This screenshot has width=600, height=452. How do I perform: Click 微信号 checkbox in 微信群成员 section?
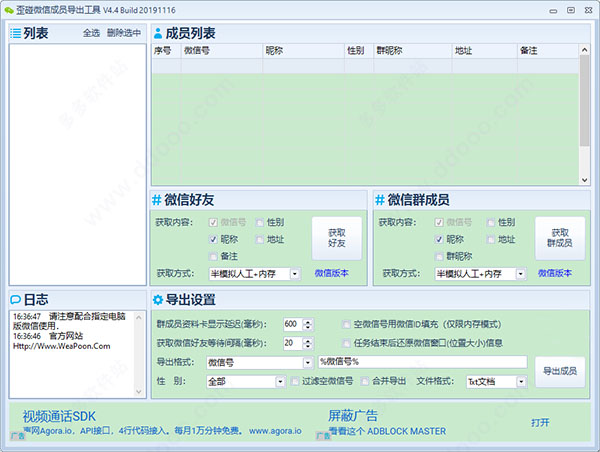pyautogui.click(x=439, y=222)
